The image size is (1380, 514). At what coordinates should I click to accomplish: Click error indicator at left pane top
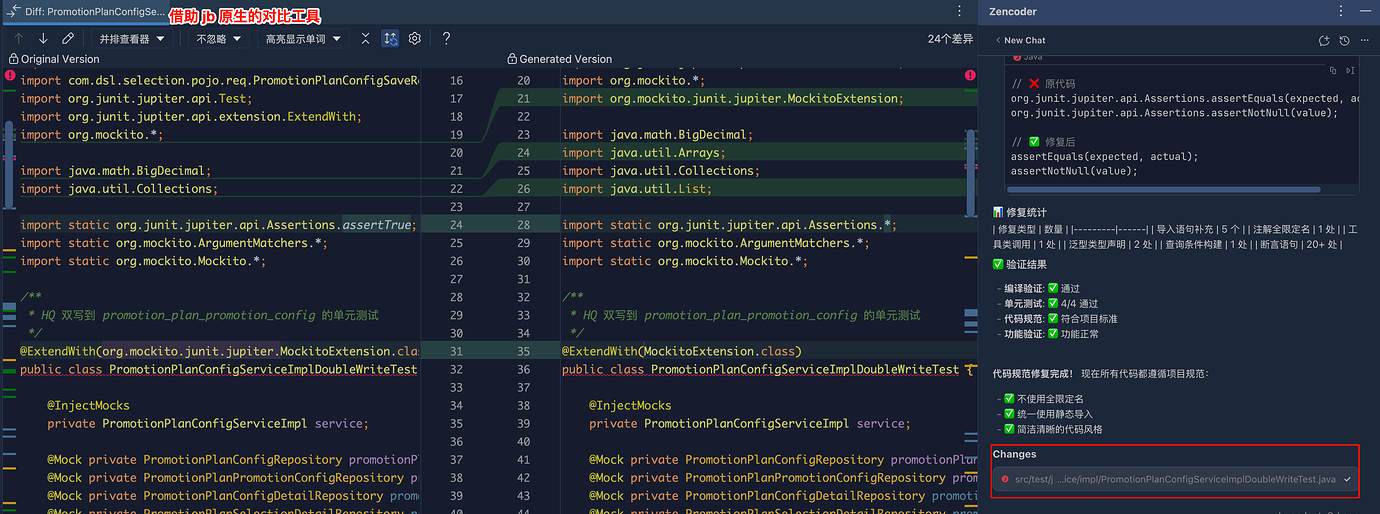click(x=10, y=75)
